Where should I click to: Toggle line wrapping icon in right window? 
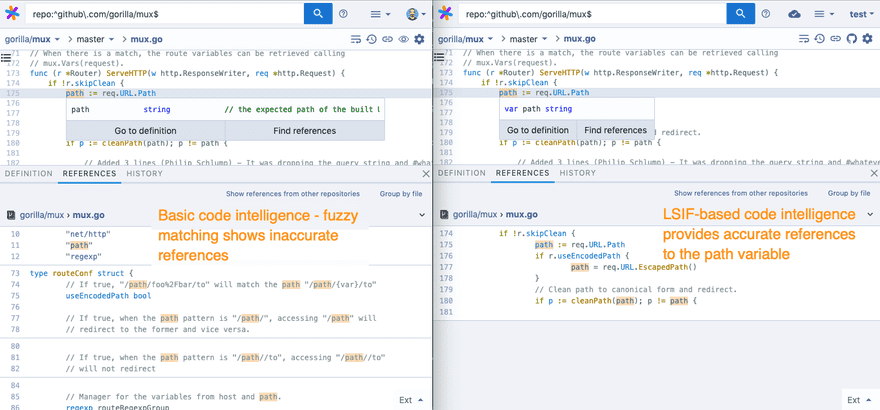(x=804, y=39)
